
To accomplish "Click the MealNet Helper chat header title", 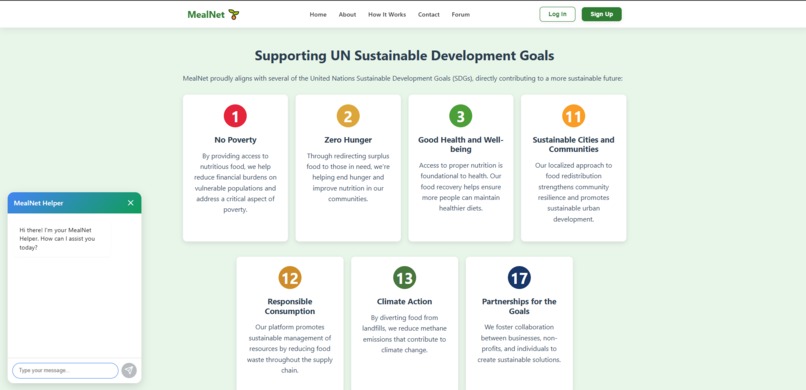I will click(39, 203).
